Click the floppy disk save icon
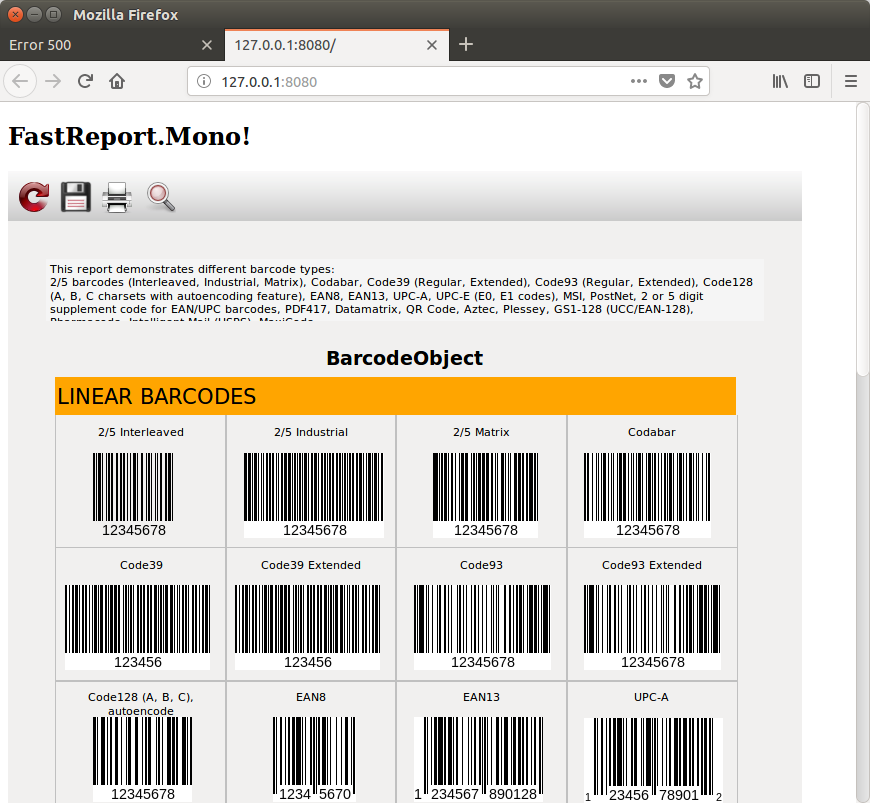This screenshot has width=870, height=803. pyautogui.click(x=75, y=197)
